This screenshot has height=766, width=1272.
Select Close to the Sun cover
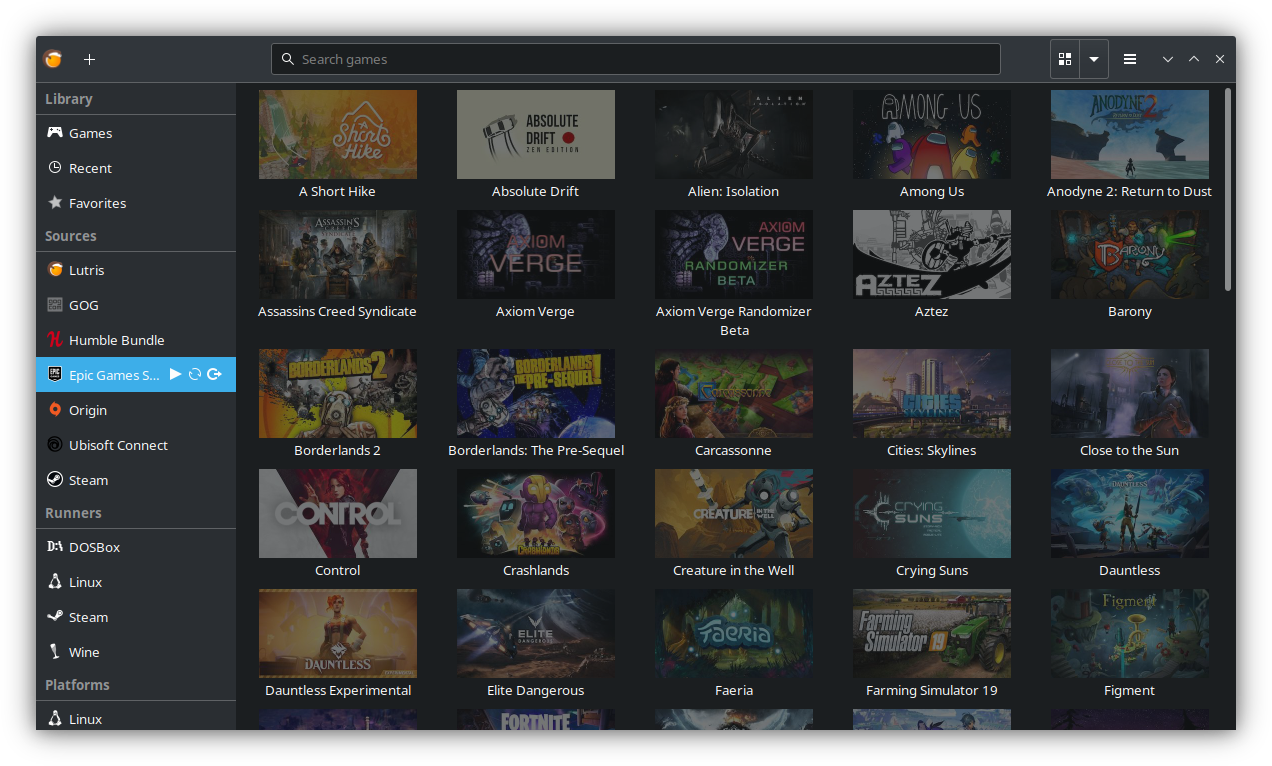point(1130,393)
